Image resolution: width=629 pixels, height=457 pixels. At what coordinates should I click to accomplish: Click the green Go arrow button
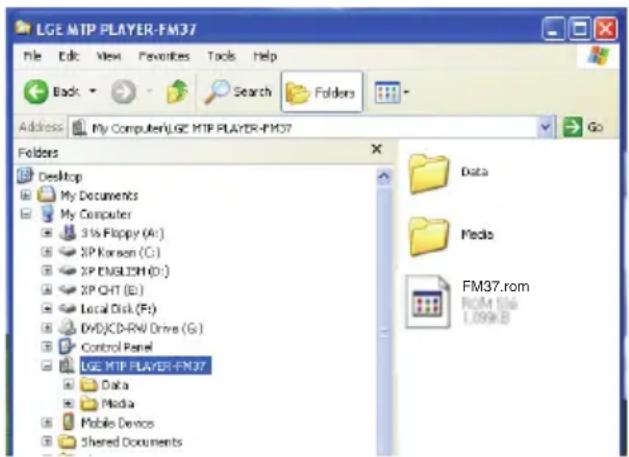coord(572,127)
